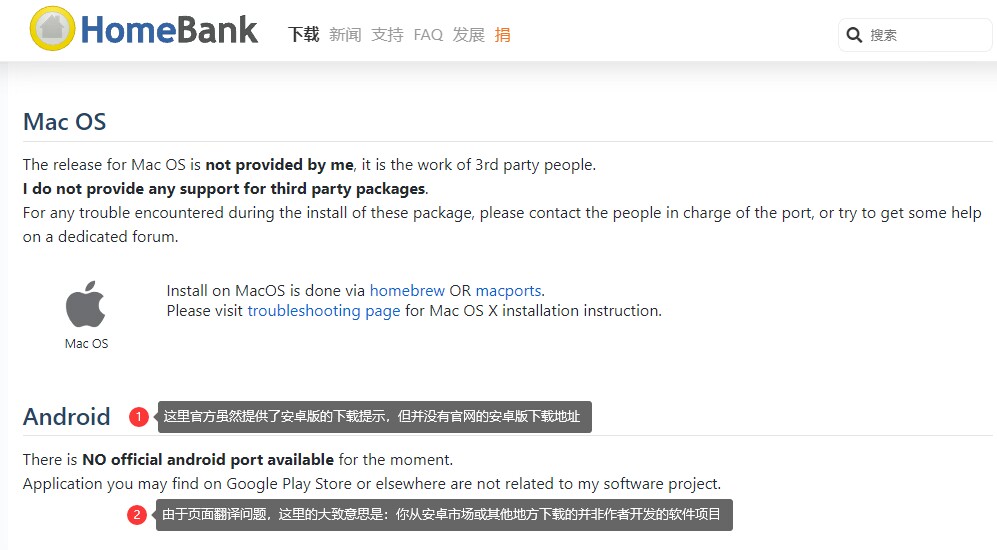Click the HomeBank coin house logo icon
The image size is (997, 550).
(x=52, y=29)
